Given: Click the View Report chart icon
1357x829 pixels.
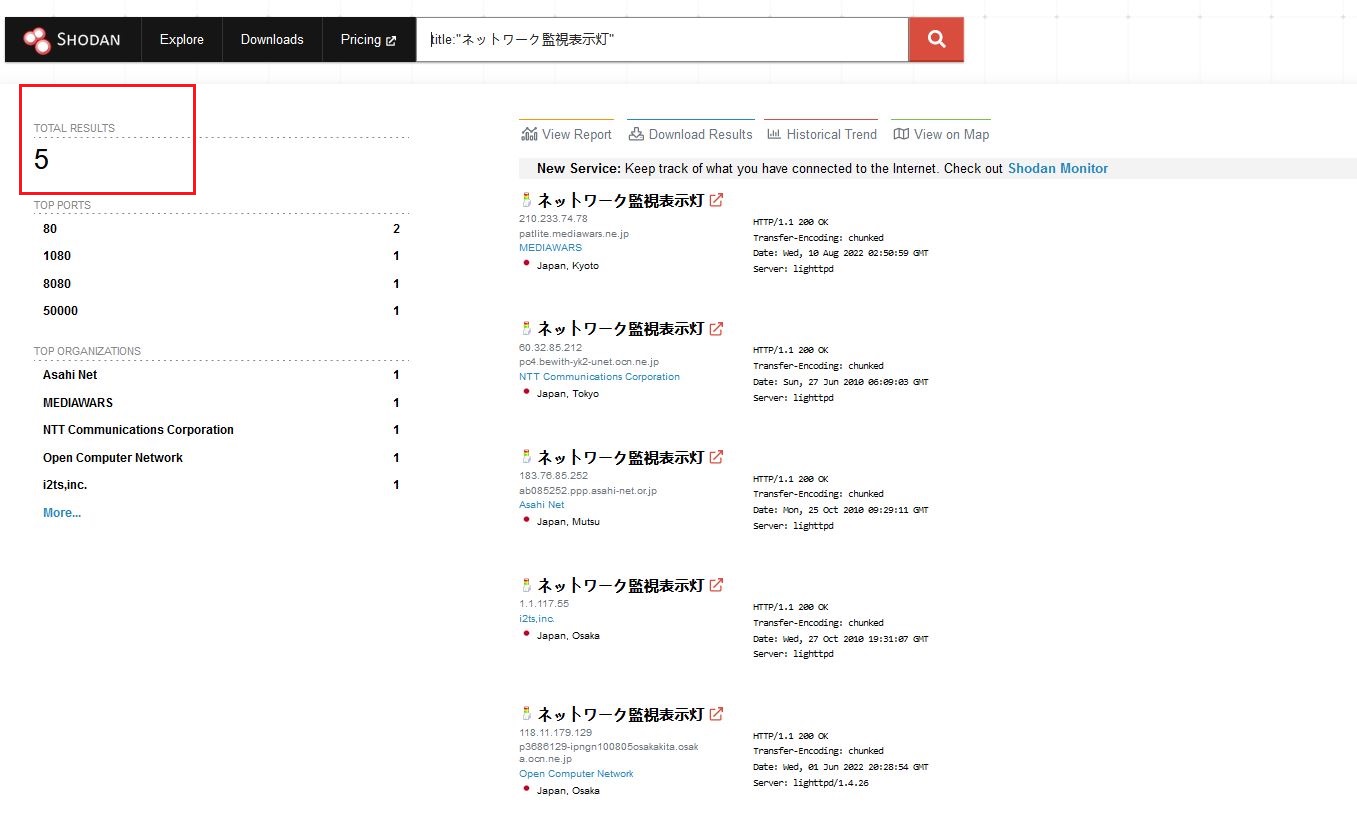Looking at the screenshot, I should pos(529,134).
